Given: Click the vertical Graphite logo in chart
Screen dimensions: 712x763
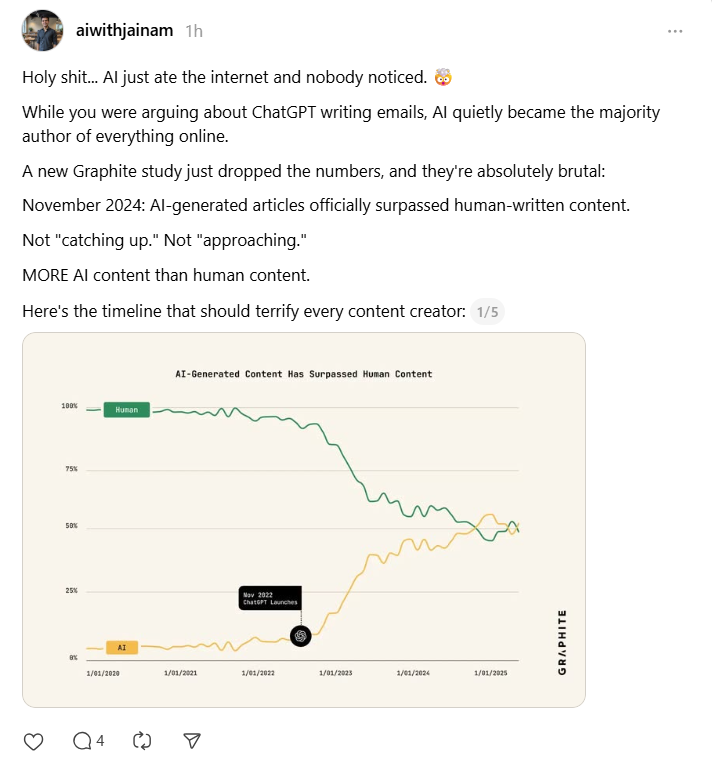Looking at the screenshot, I should pyautogui.click(x=562, y=641).
